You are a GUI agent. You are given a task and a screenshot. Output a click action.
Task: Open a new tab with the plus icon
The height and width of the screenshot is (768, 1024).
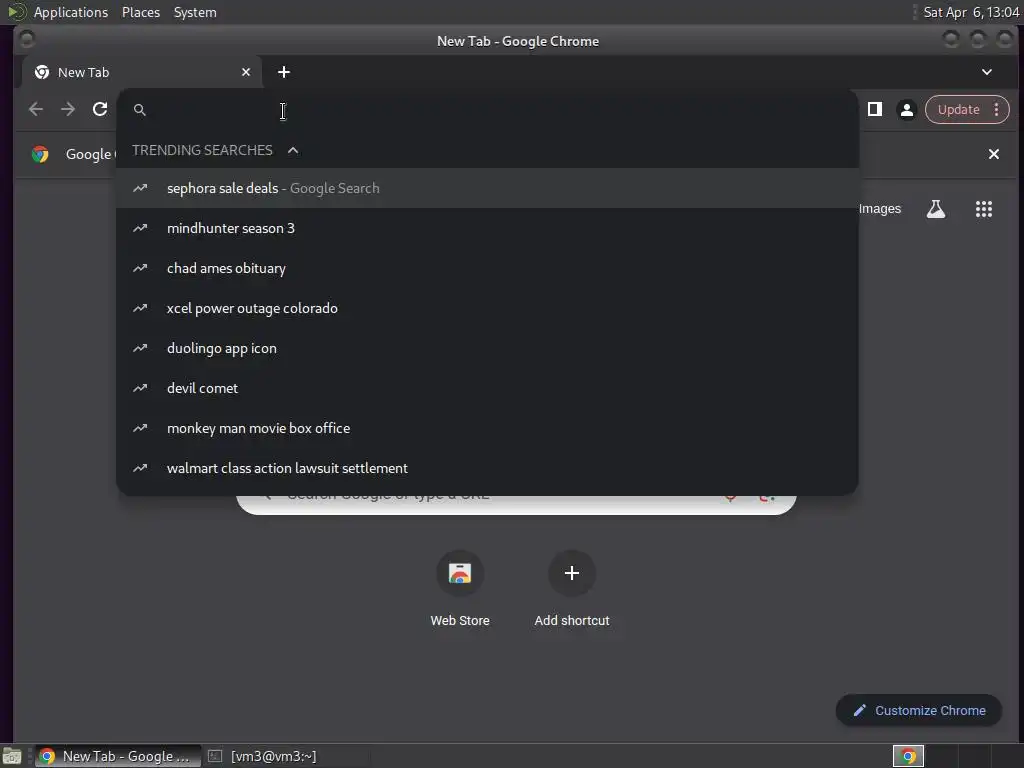[283, 72]
